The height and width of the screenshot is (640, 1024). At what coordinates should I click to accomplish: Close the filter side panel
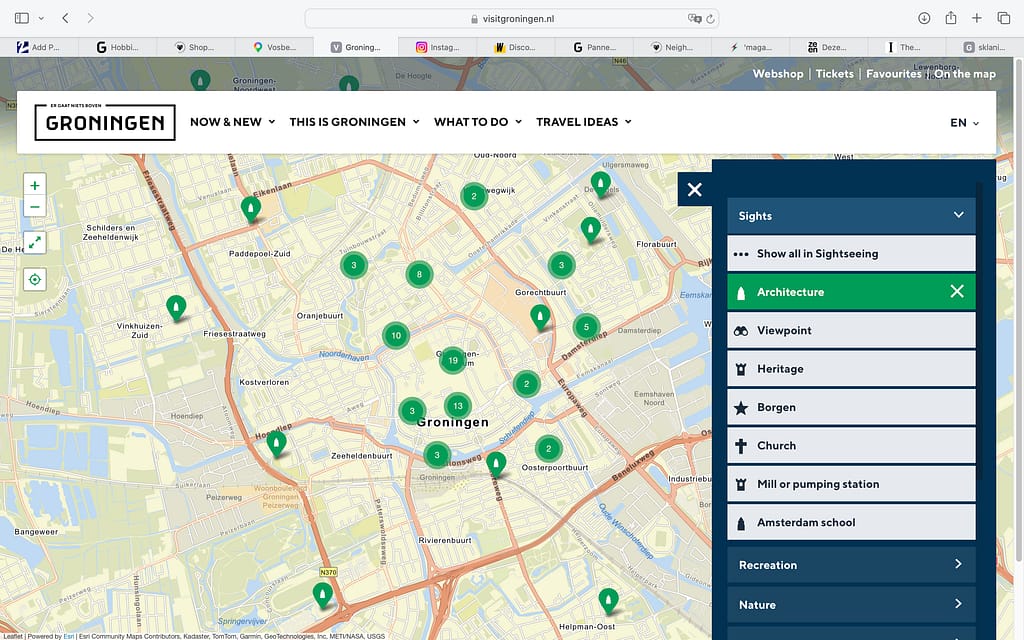[x=695, y=189]
